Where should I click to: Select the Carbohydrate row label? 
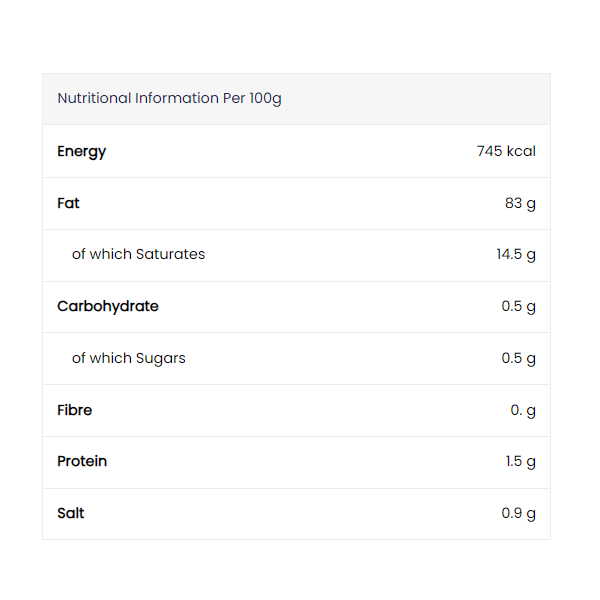(x=107, y=306)
